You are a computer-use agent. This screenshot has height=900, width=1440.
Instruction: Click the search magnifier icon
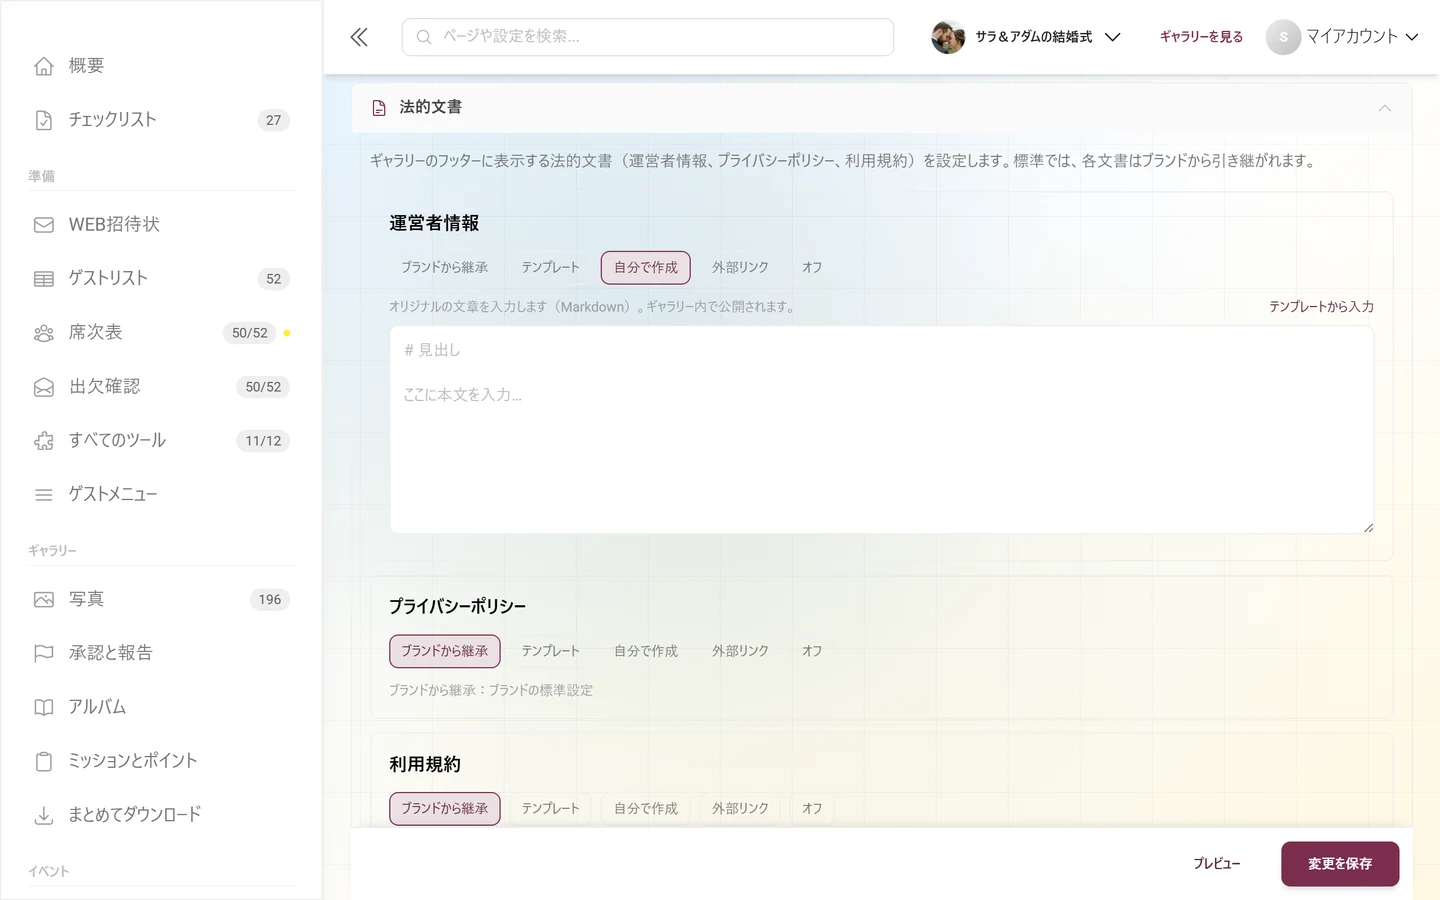click(x=424, y=37)
